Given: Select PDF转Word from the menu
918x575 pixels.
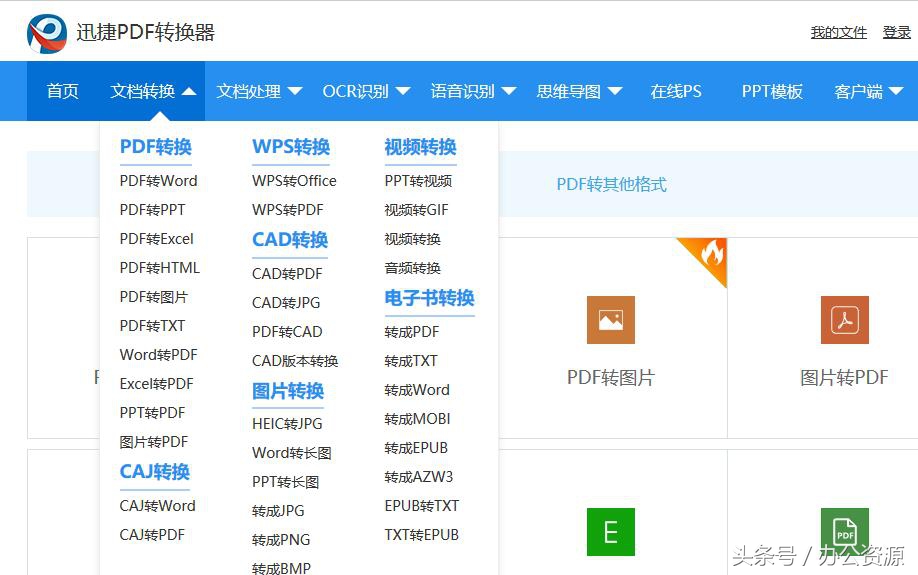Looking at the screenshot, I should tap(158, 181).
